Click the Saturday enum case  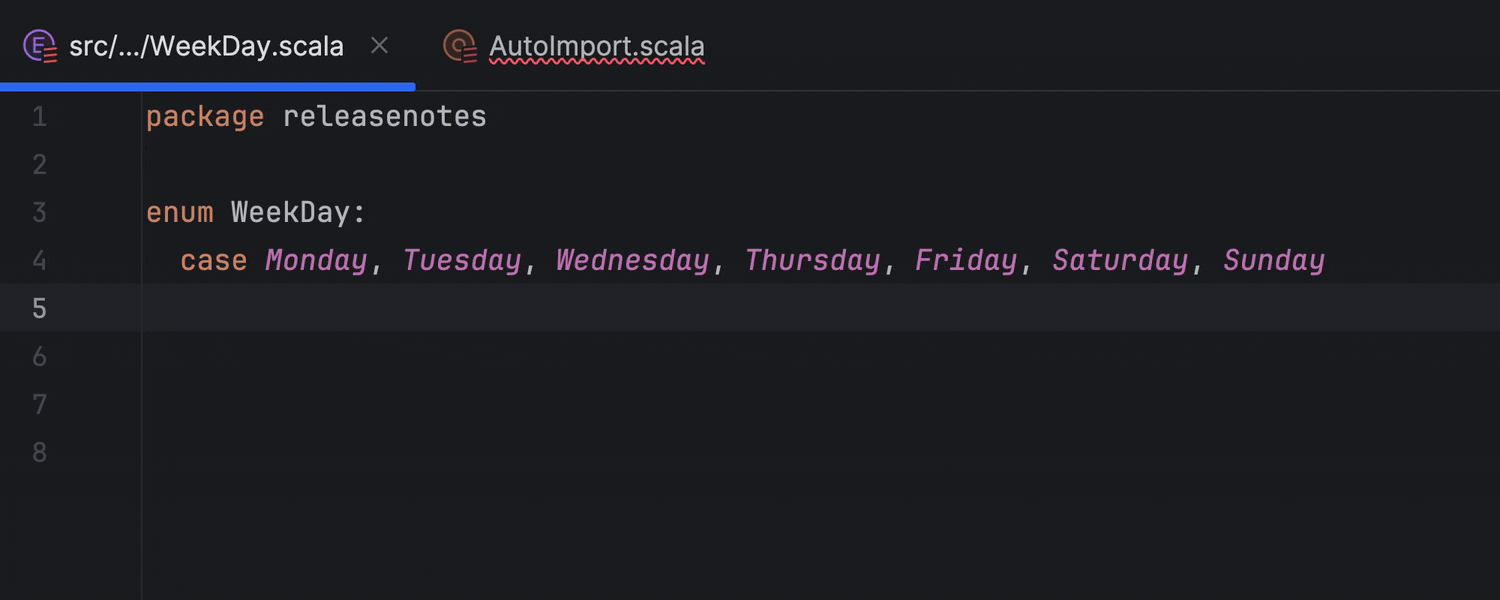click(x=1120, y=260)
